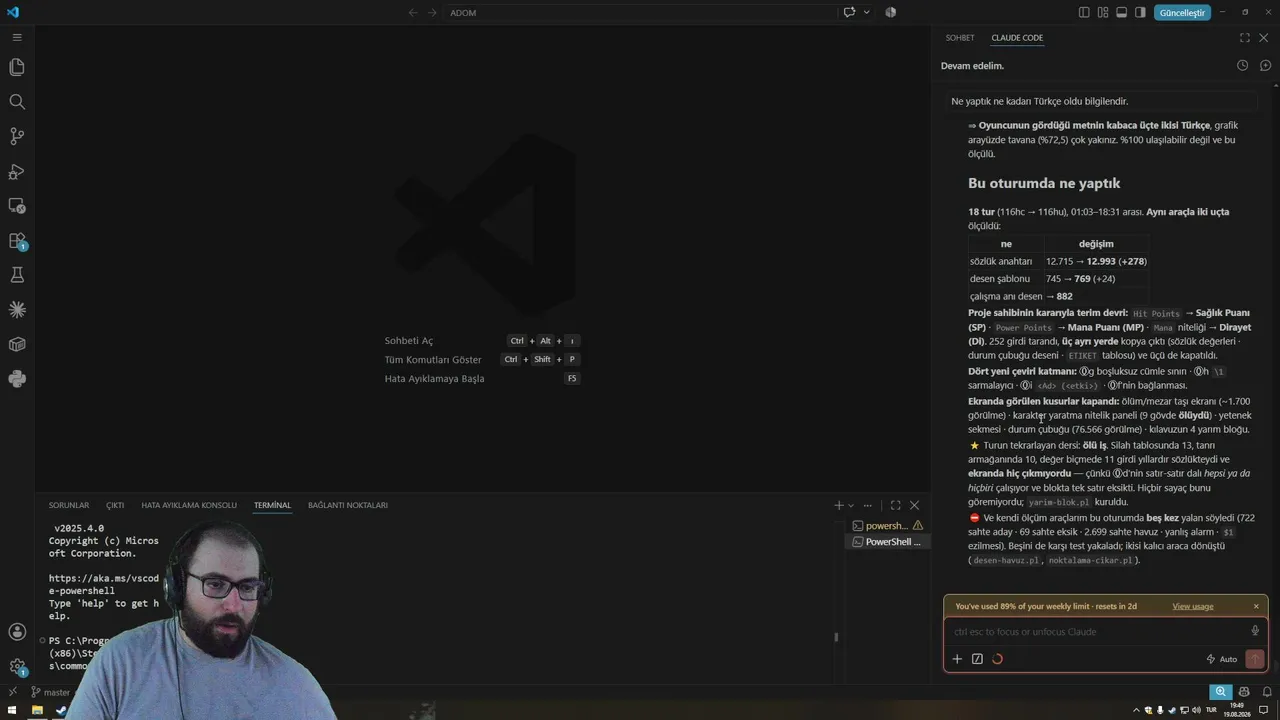1280x720 pixels.
Task: Open the View usage link
Action: (1193, 606)
